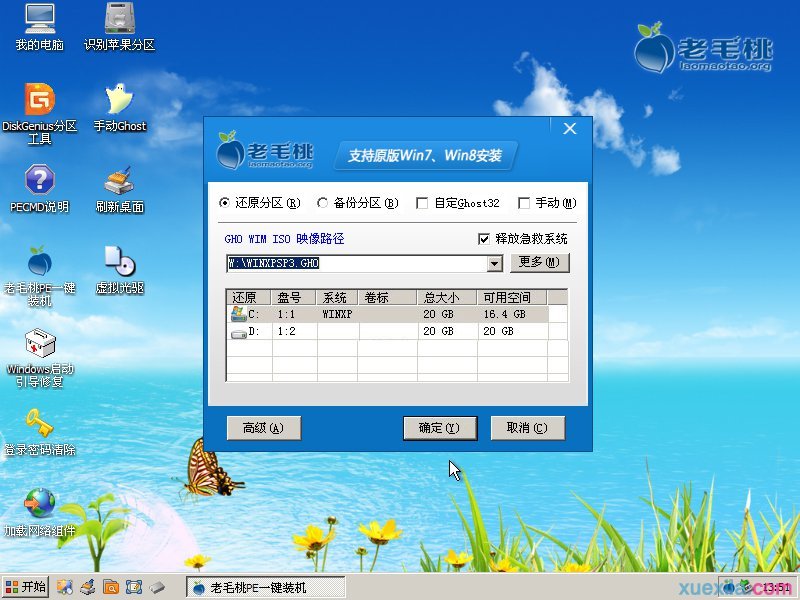Open 登录密码清除 tool
The width and height of the screenshot is (800, 600).
[x=37, y=430]
